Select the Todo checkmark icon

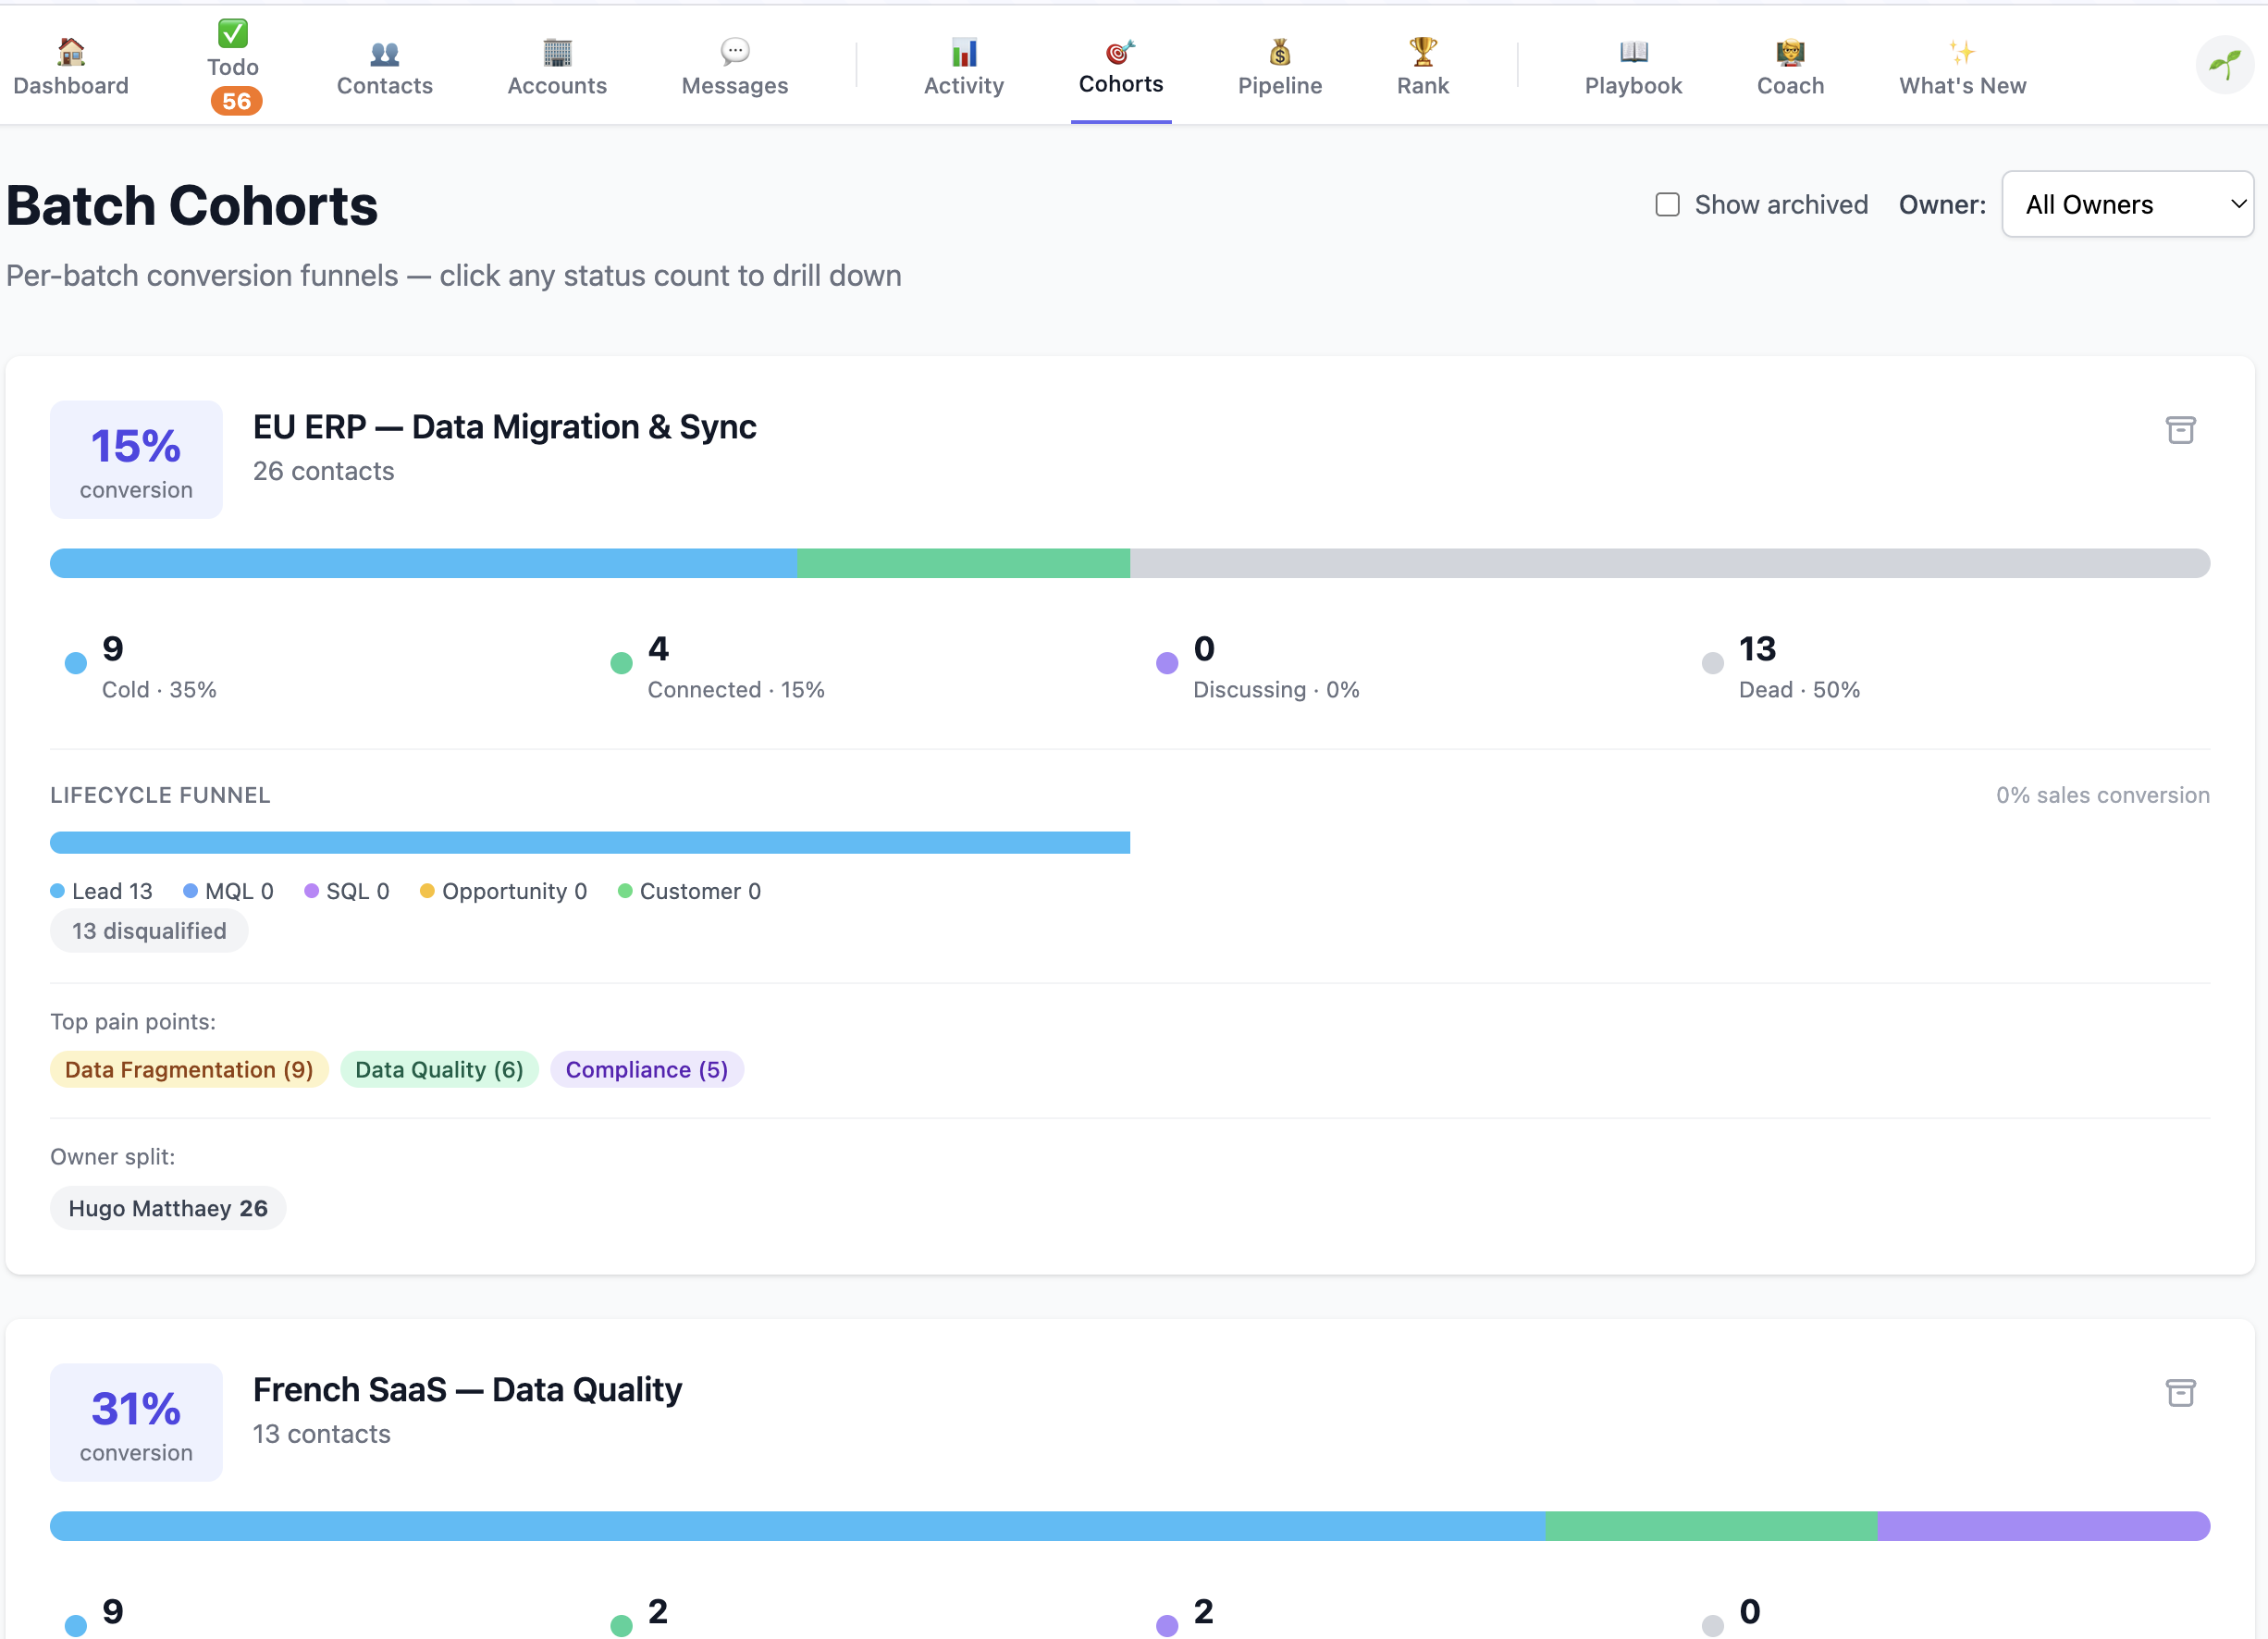click(x=232, y=33)
